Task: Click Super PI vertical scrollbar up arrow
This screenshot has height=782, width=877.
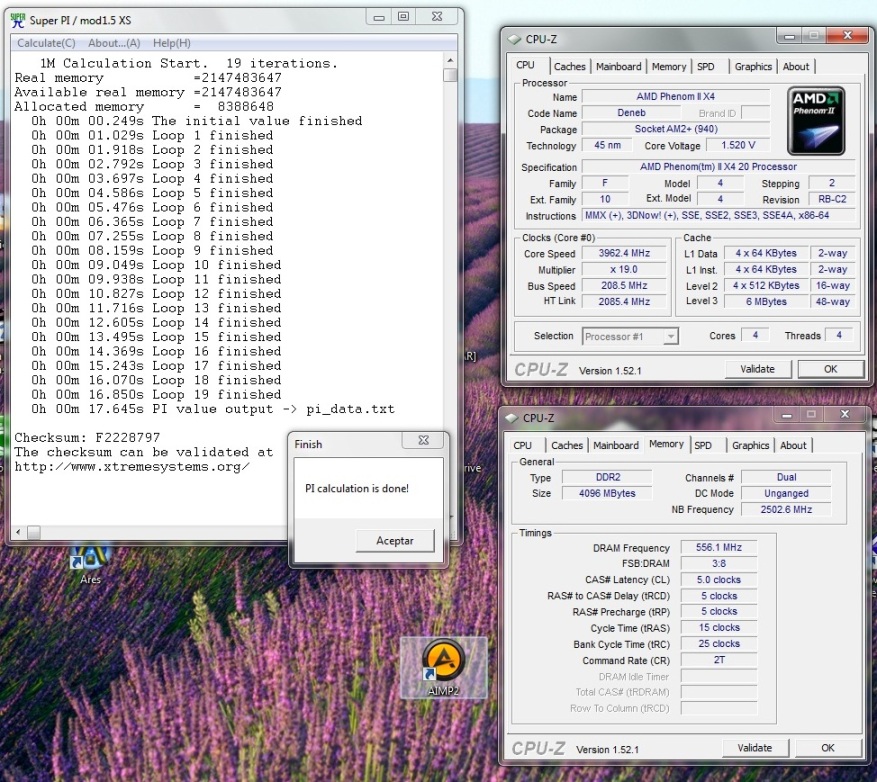Action: pos(450,60)
